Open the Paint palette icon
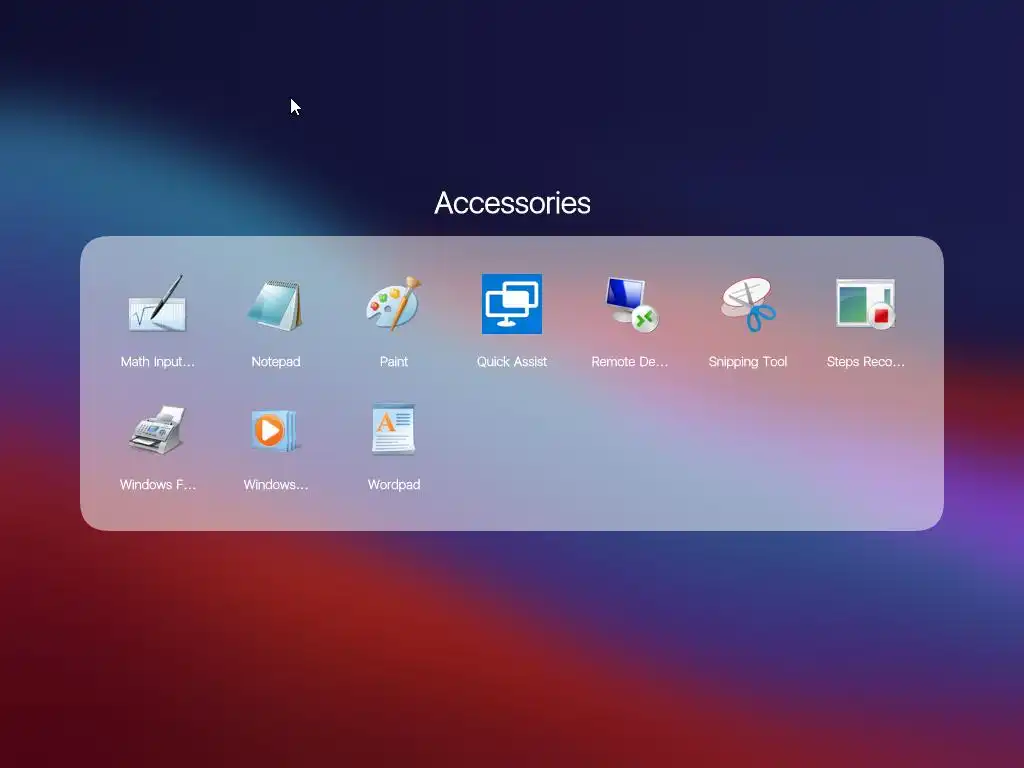 [x=394, y=304]
